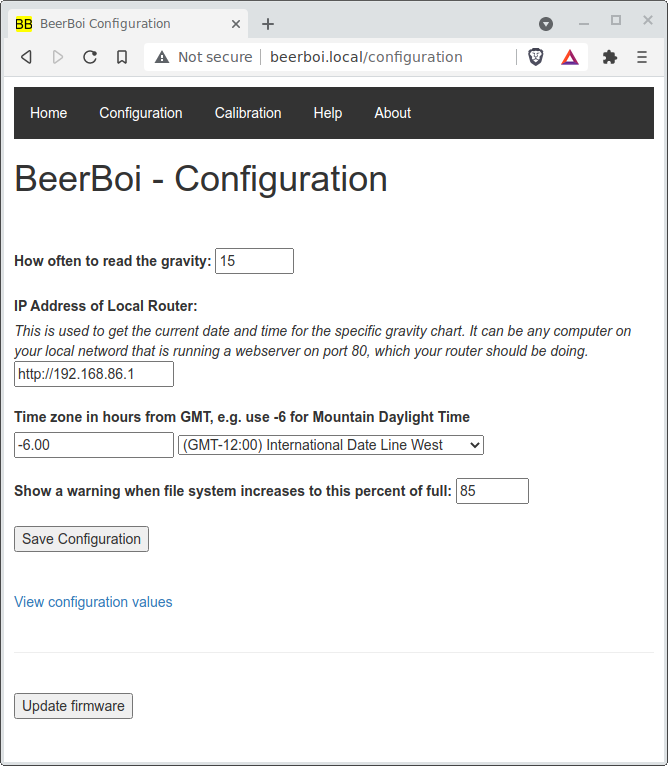Go to the Home menu item
This screenshot has width=668, height=766.
pyautogui.click(x=49, y=113)
